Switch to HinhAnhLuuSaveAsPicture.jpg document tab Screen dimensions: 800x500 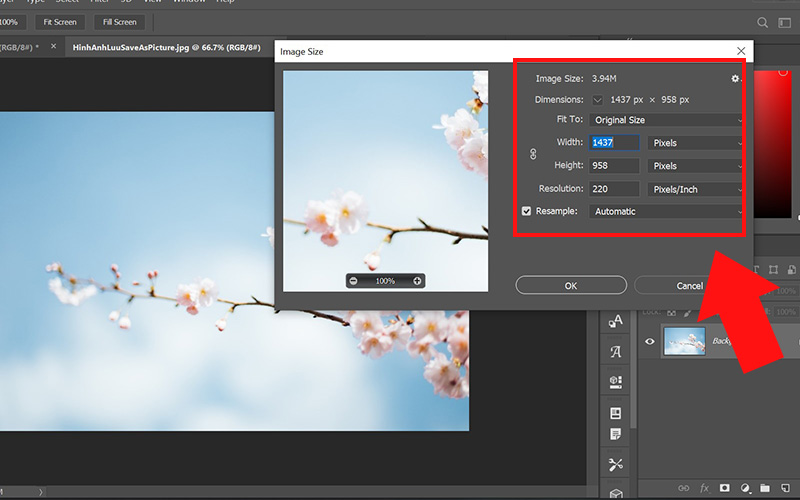coord(166,47)
